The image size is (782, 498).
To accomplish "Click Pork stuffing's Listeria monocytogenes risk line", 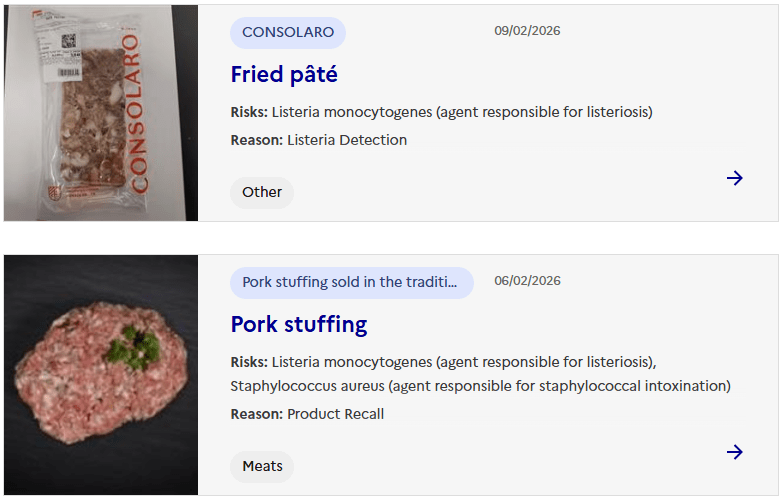I will (443, 361).
